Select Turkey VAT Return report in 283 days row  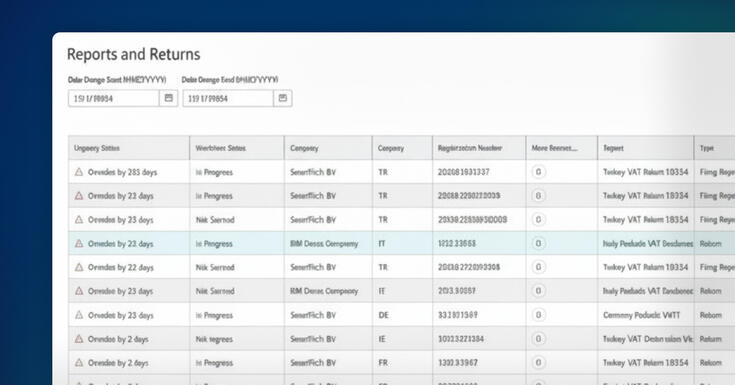tap(645, 172)
